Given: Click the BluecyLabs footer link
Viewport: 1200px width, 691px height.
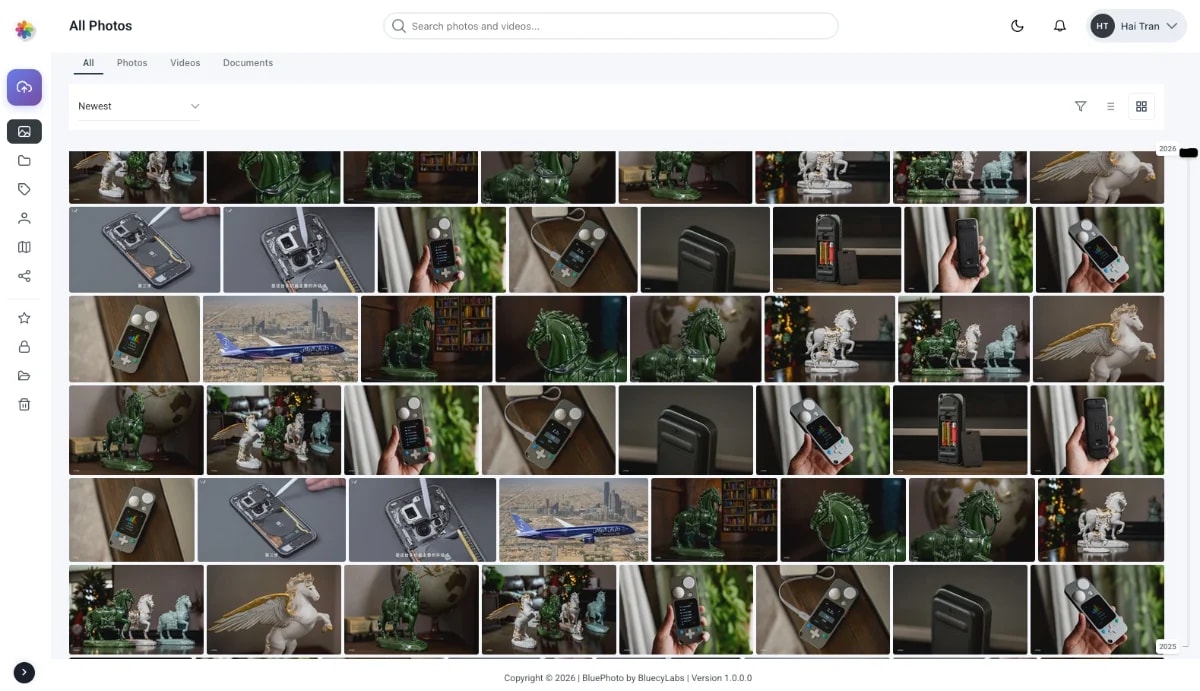Looking at the screenshot, I should click(x=659, y=677).
